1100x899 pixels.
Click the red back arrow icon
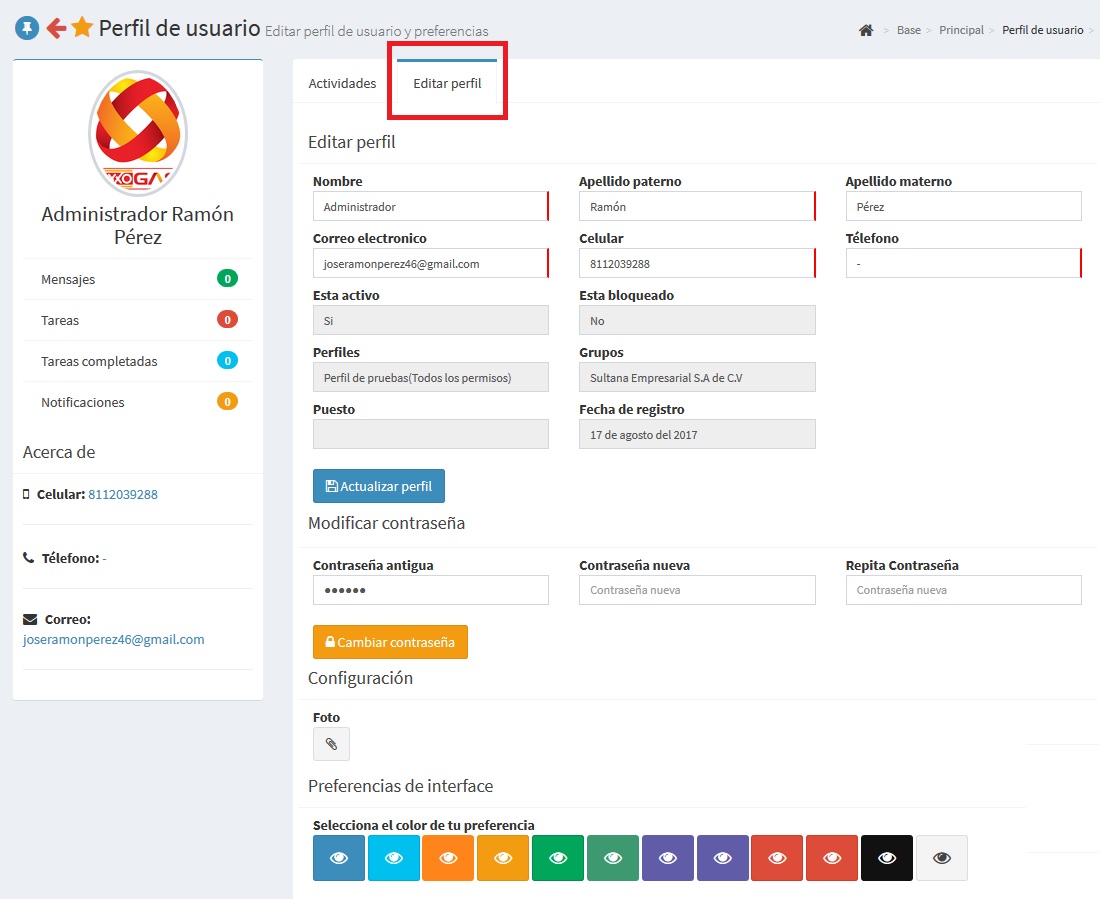coord(56,29)
